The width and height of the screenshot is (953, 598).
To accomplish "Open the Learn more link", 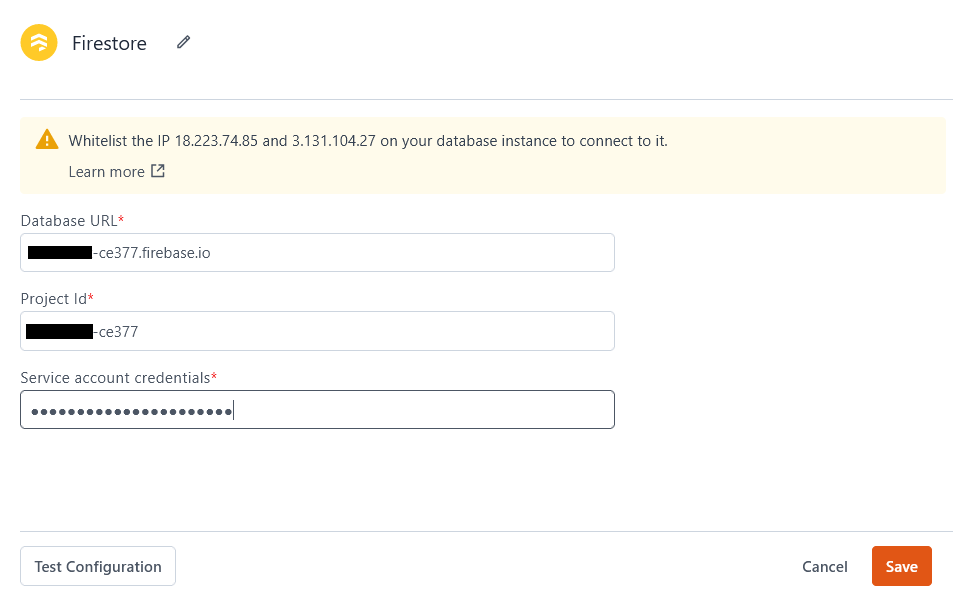I will pyautogui.click(x=107, y=171).
